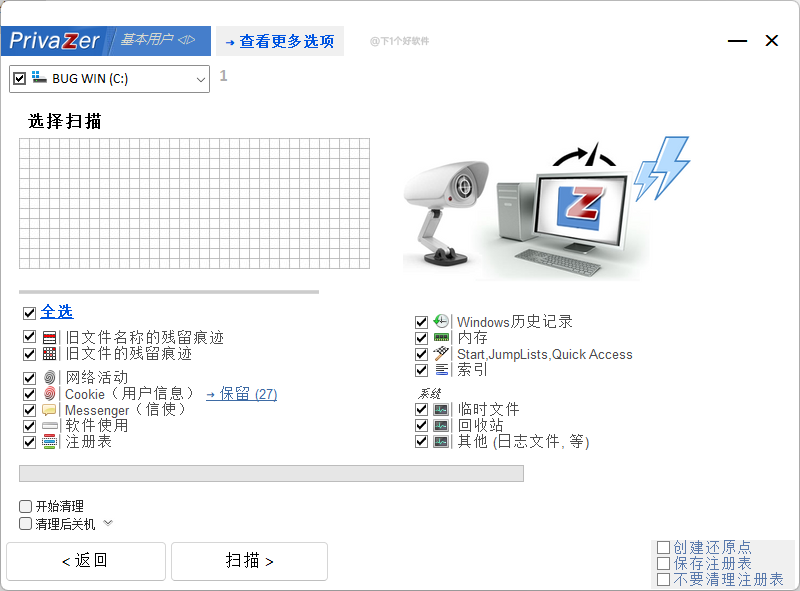The height and width of the screenshot is (591, 800).
Task: Click the grid icon for old file traces
Action: [49, 354]
